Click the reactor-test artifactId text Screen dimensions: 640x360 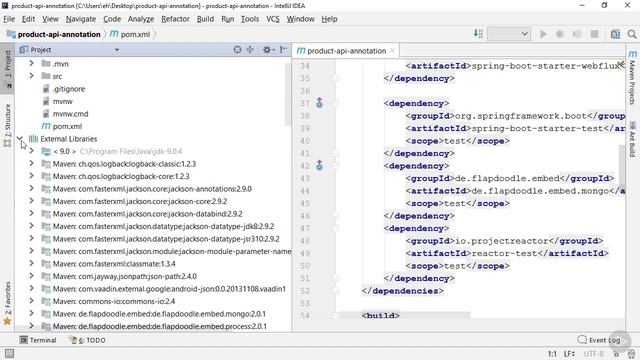pyautogui.click(x=504, y=253)
